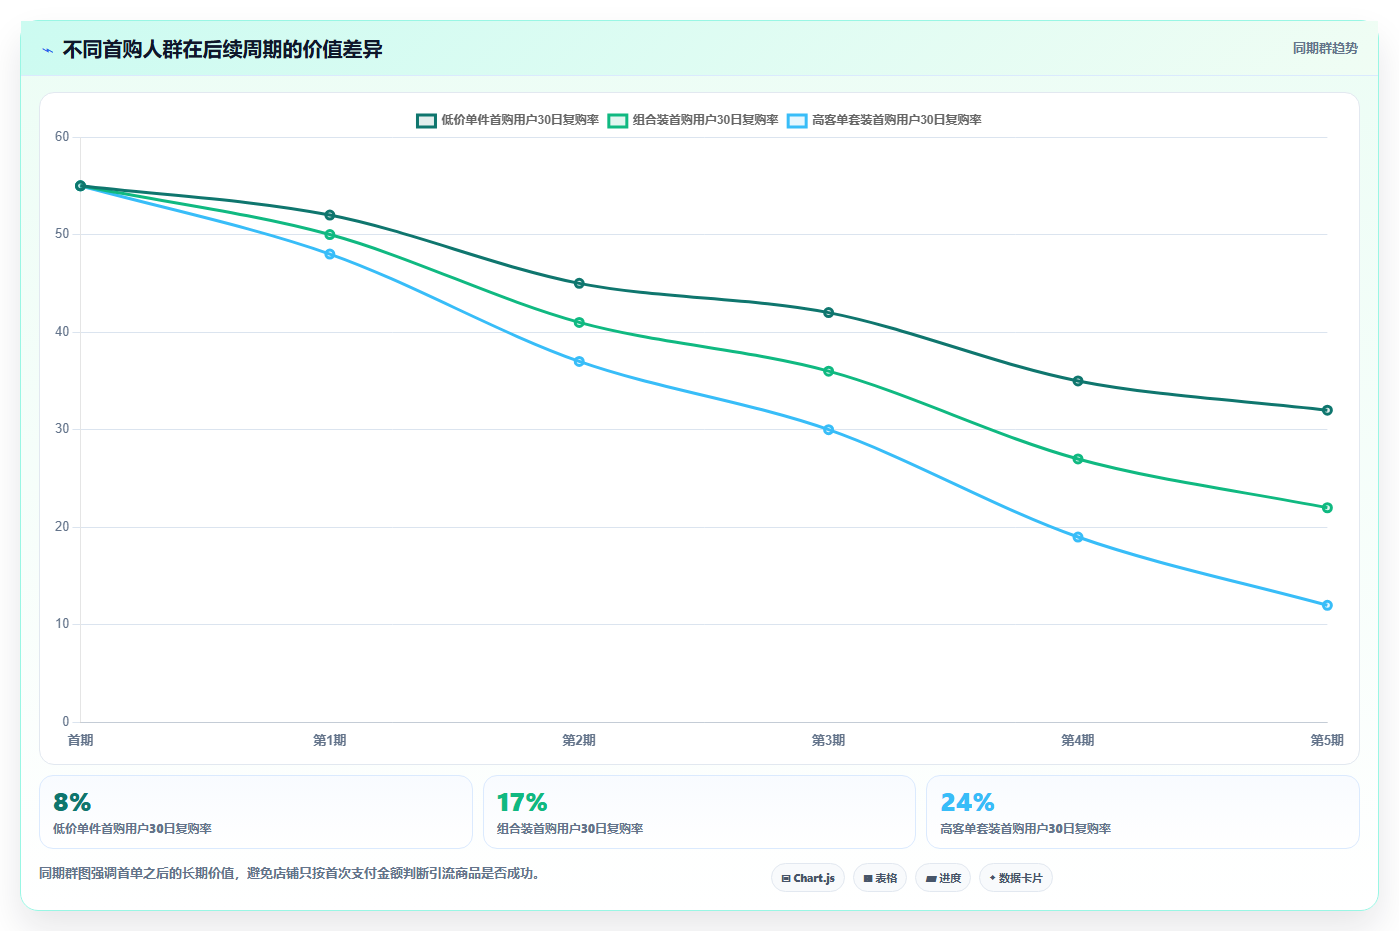Viewport: 1399px width, 931px height.
Task: Click the 第5期 axis label
Action: (x=1327, y=740)
